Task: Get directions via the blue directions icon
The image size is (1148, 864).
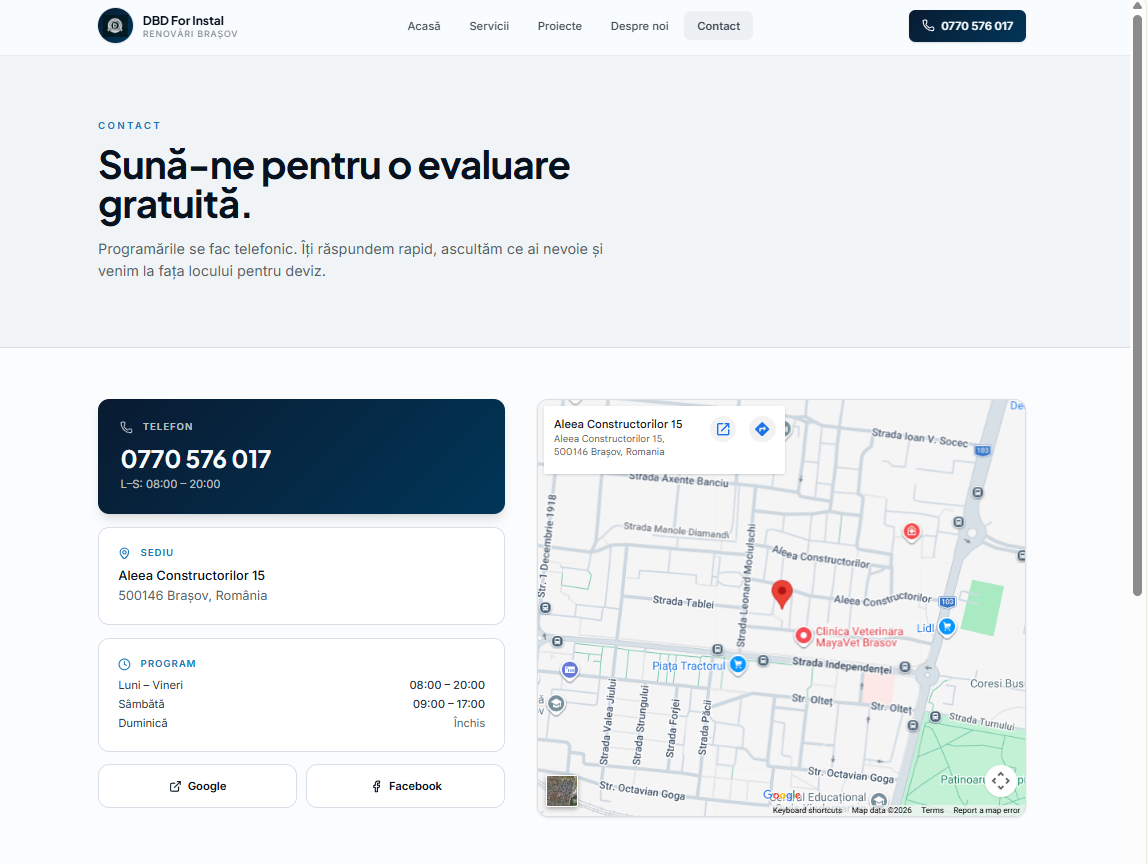Action: [762, 429]
